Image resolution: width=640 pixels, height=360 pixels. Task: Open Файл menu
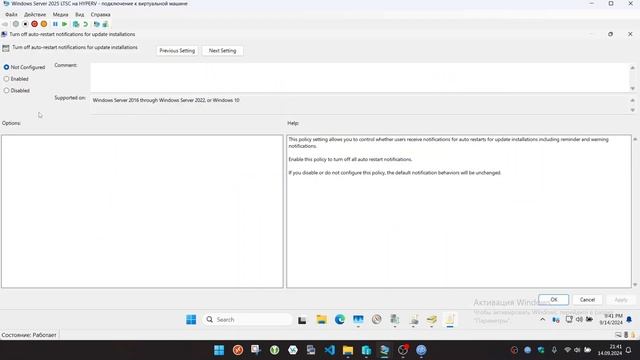(11, 14)
